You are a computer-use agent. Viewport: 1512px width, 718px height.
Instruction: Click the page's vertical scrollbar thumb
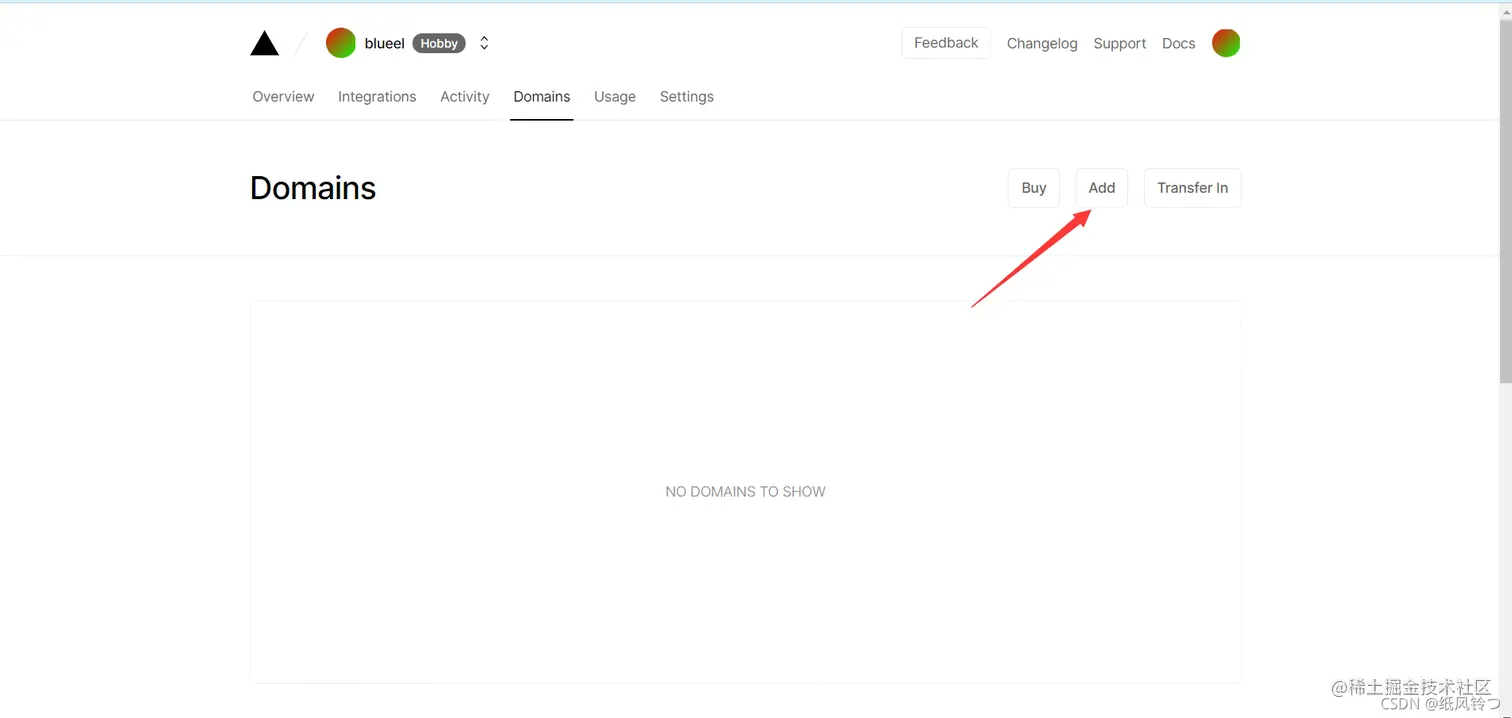(1506, 200)
